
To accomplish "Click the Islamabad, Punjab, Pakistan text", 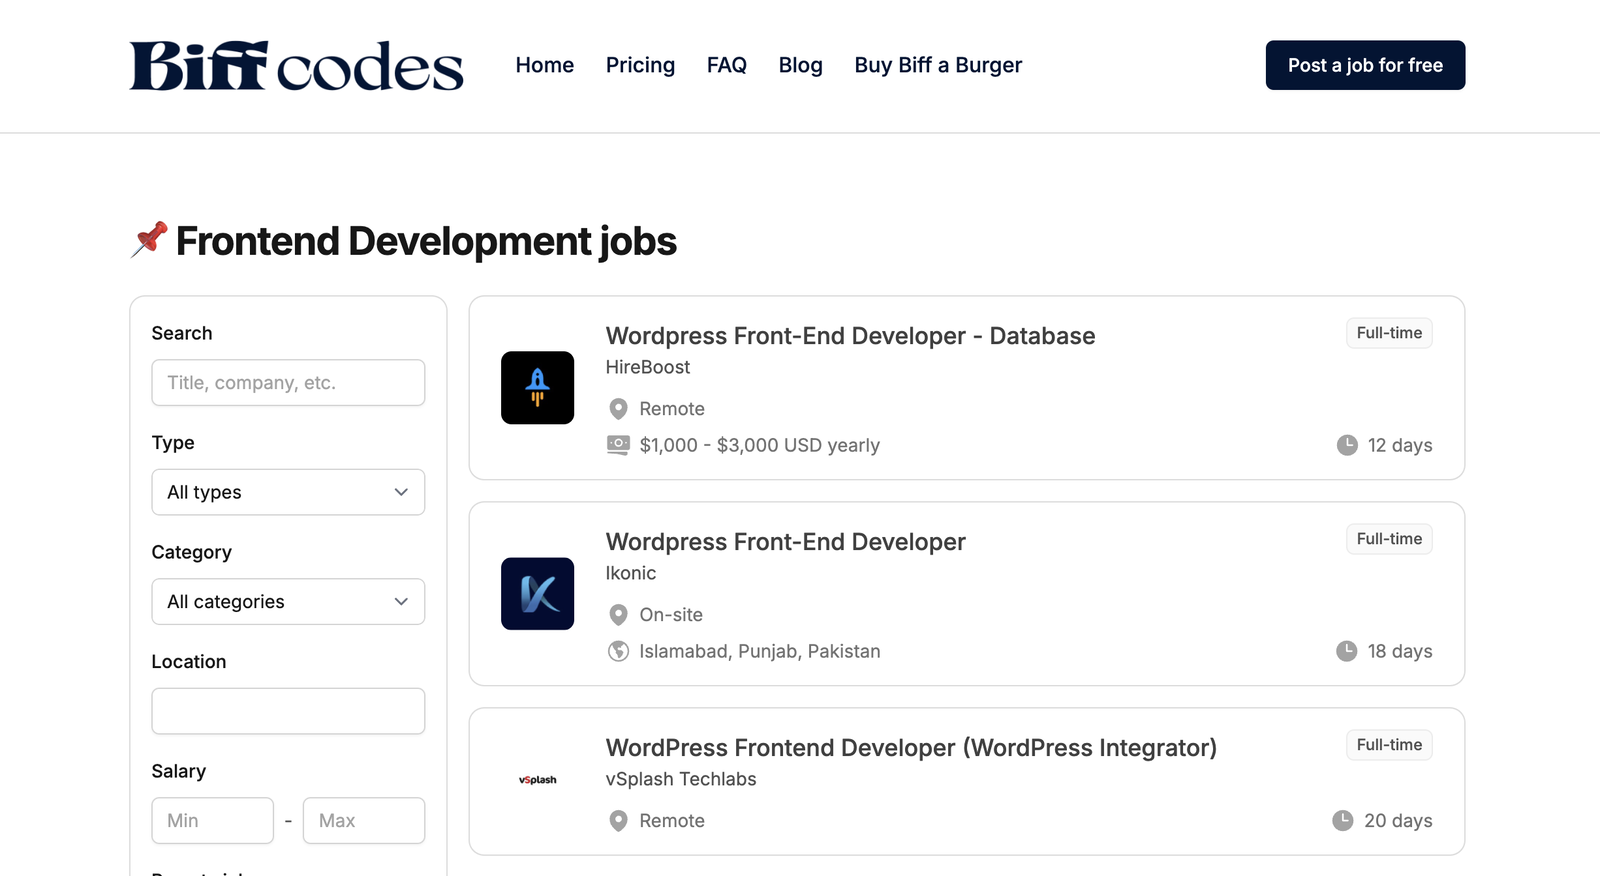I will pos(760,651).
